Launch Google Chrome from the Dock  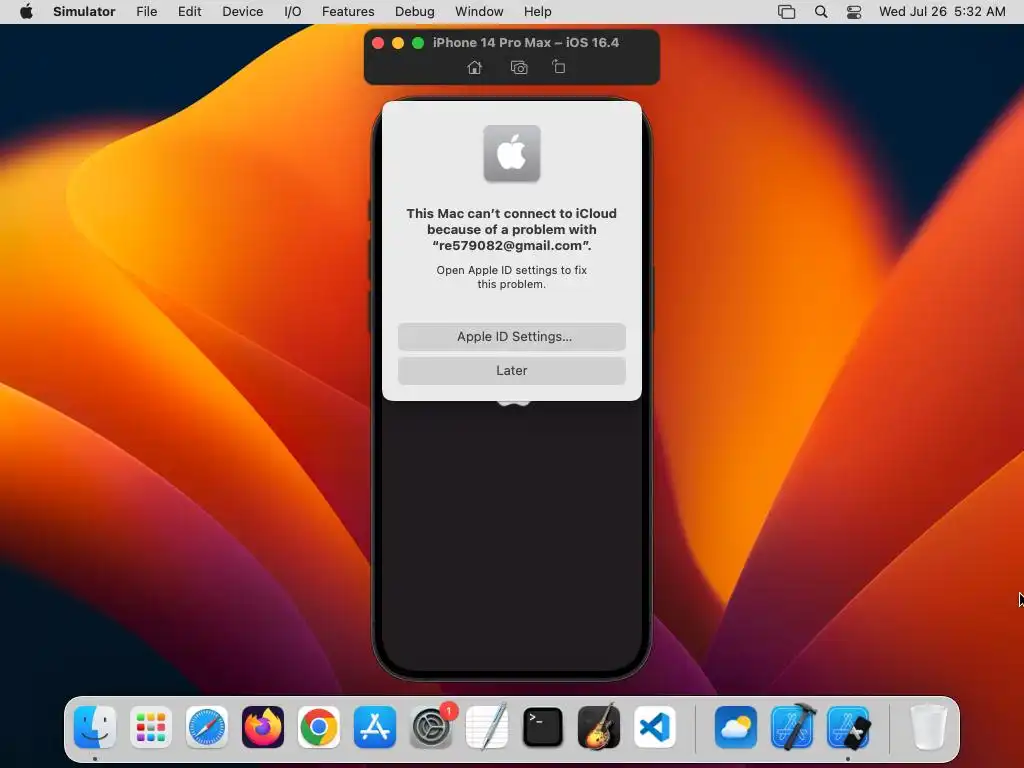coord(319,727)
